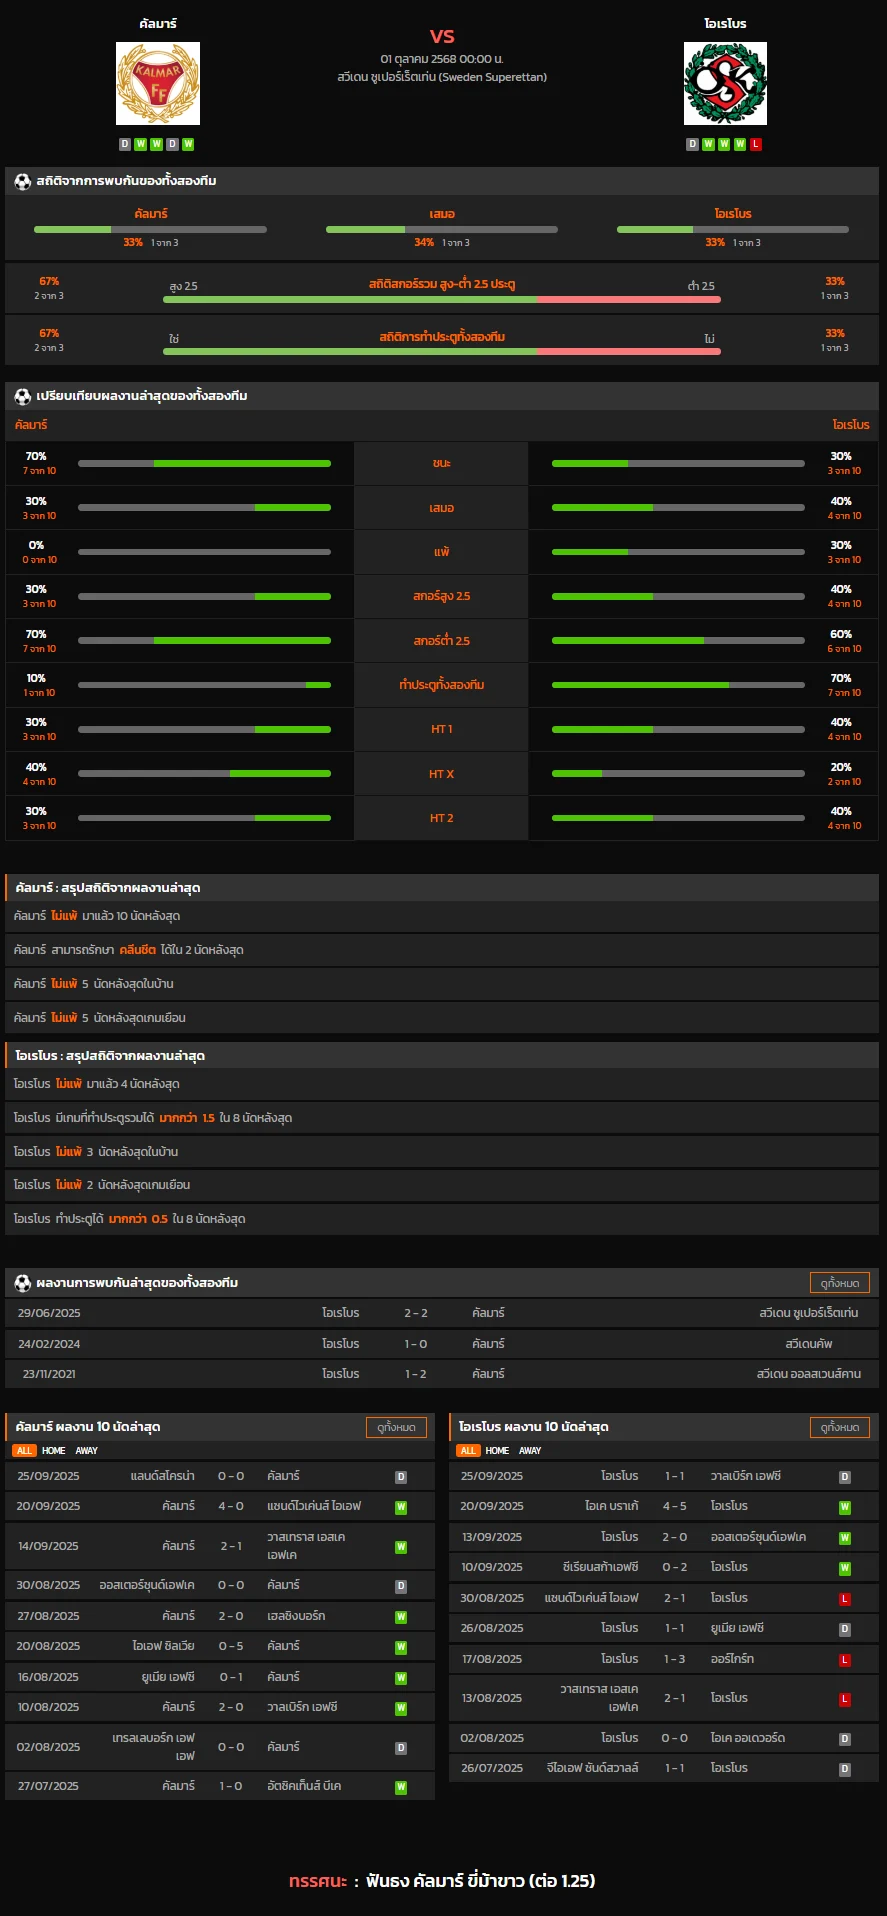Image resolution: width=887 pixels, height=1916 pixels.
Task: Click the Sweden Superettan league name in header
Action: (442, 77)
